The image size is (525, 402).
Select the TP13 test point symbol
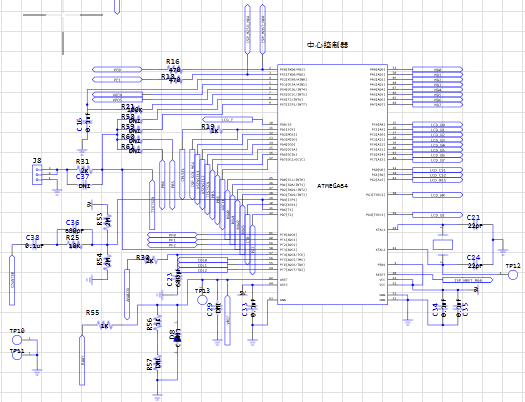(x=202, y=300)
